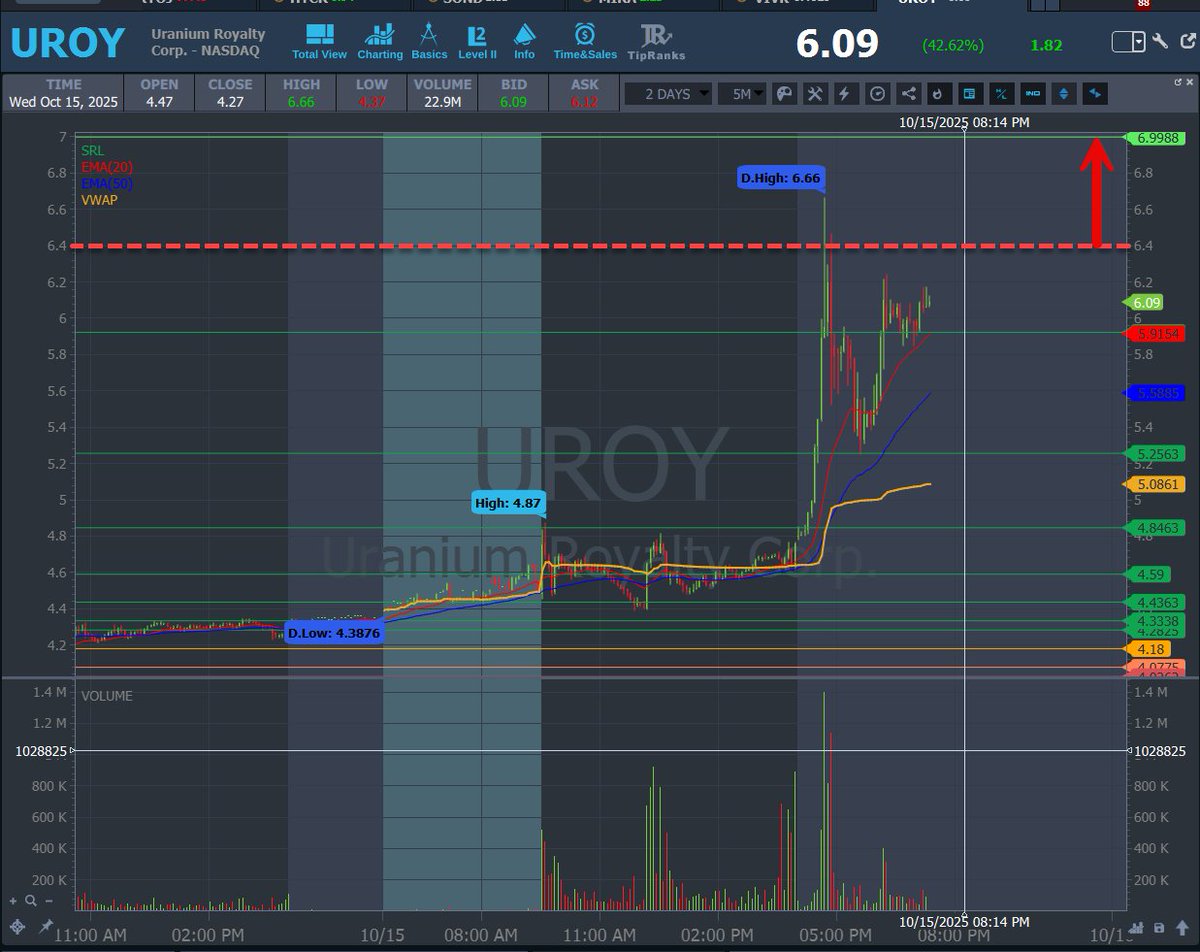
Task: Toggle the IND indicators button
Action: [1032, 94]
